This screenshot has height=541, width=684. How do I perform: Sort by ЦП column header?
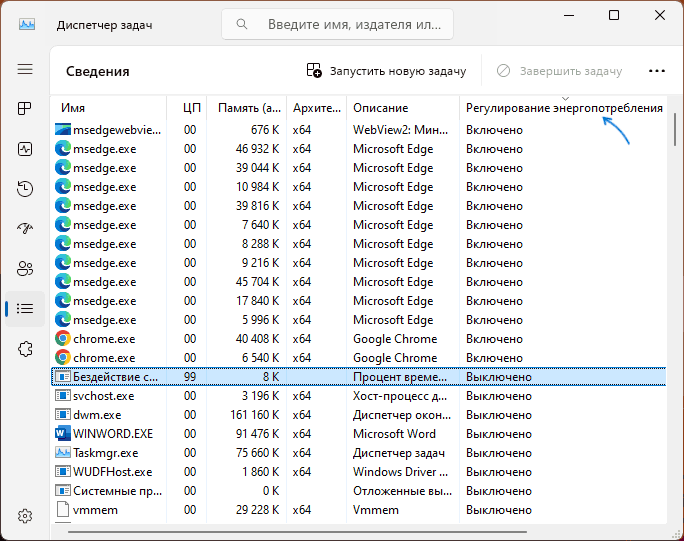(x=187, y=108)
